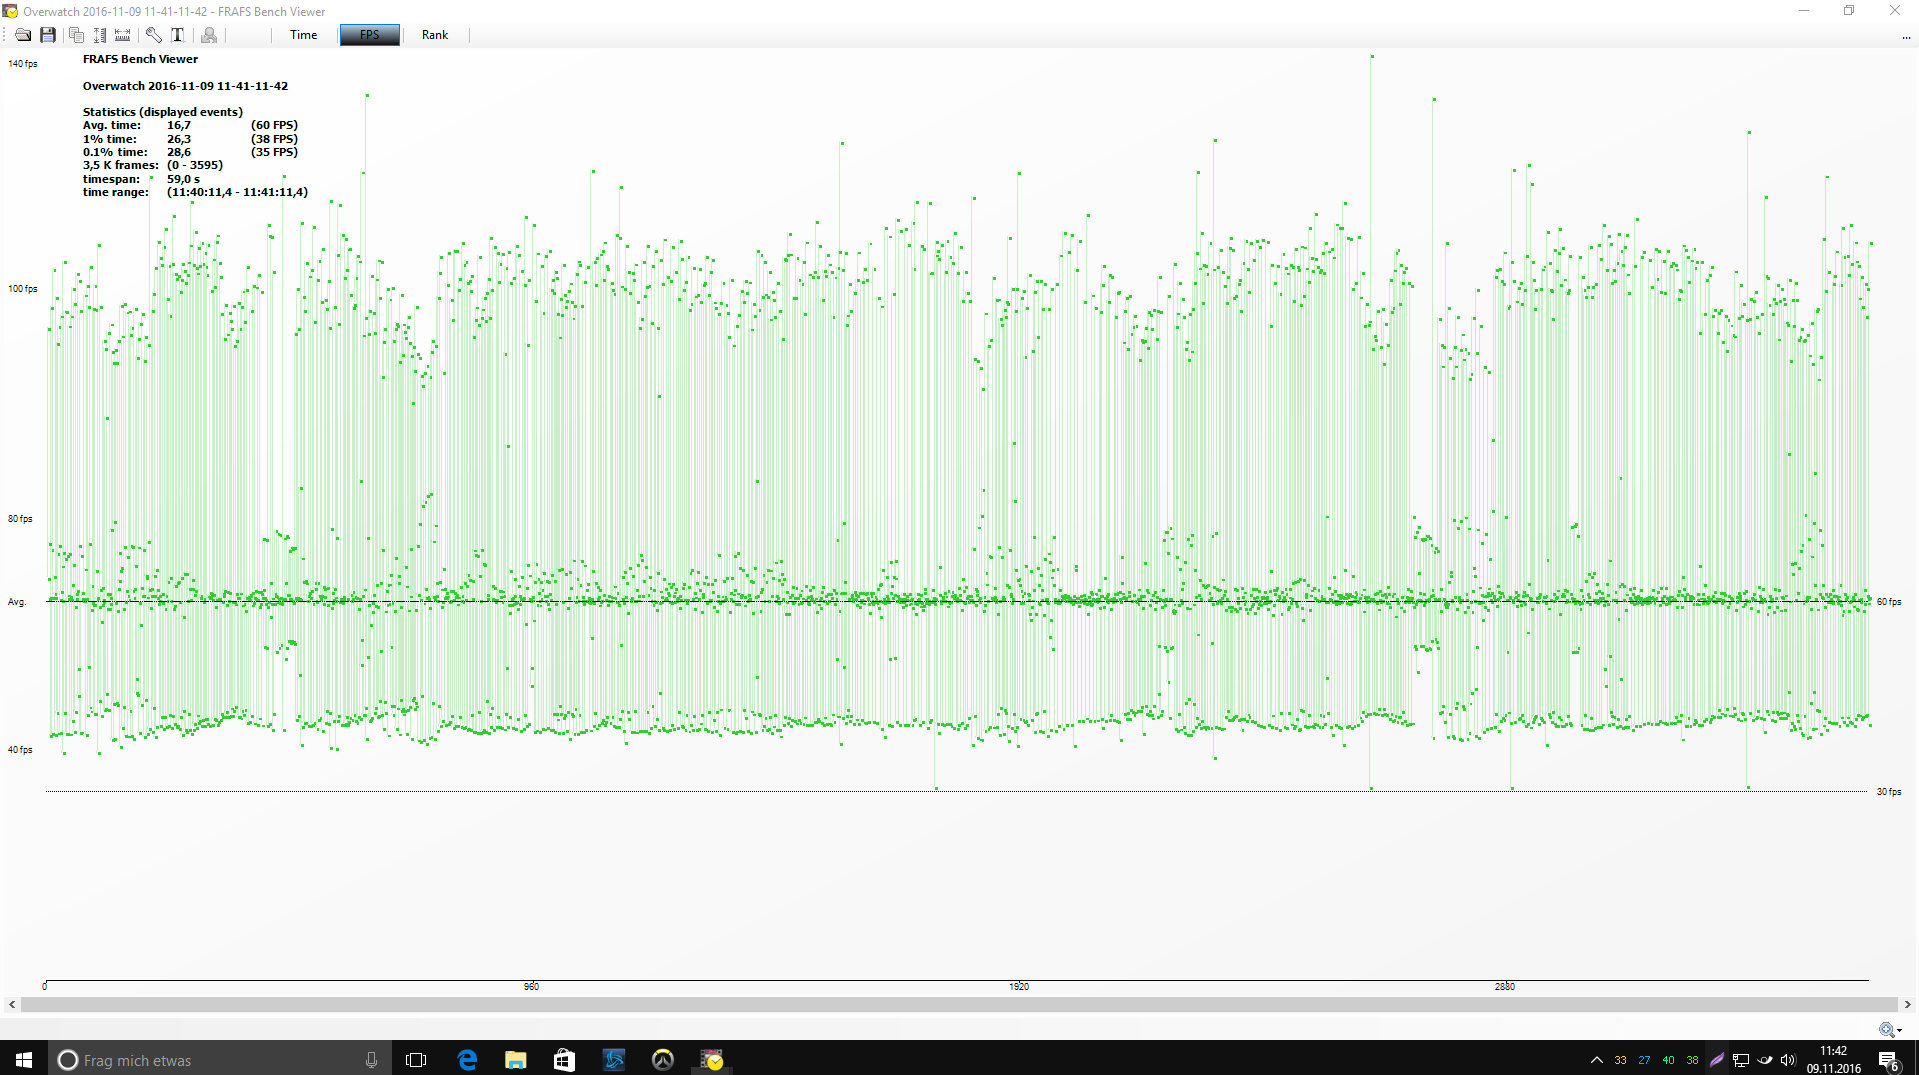The image size is (1919, 1075).
Task: Click the 'Avg.' label on the left axis
Action: [x=17, y=602]
